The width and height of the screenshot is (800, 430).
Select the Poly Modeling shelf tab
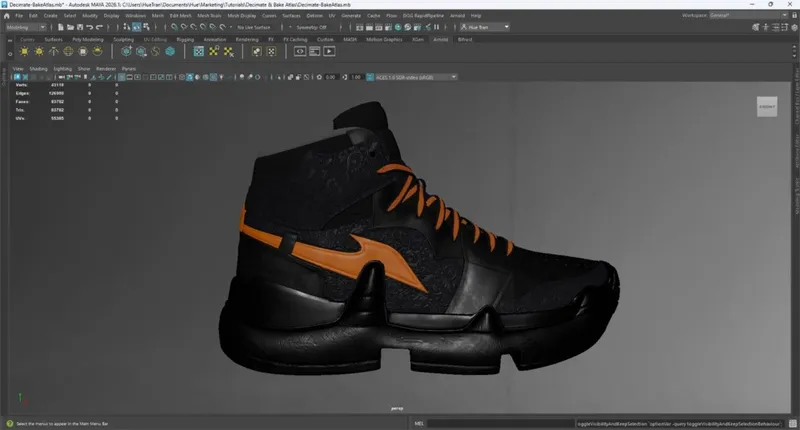tap(86, 39)
